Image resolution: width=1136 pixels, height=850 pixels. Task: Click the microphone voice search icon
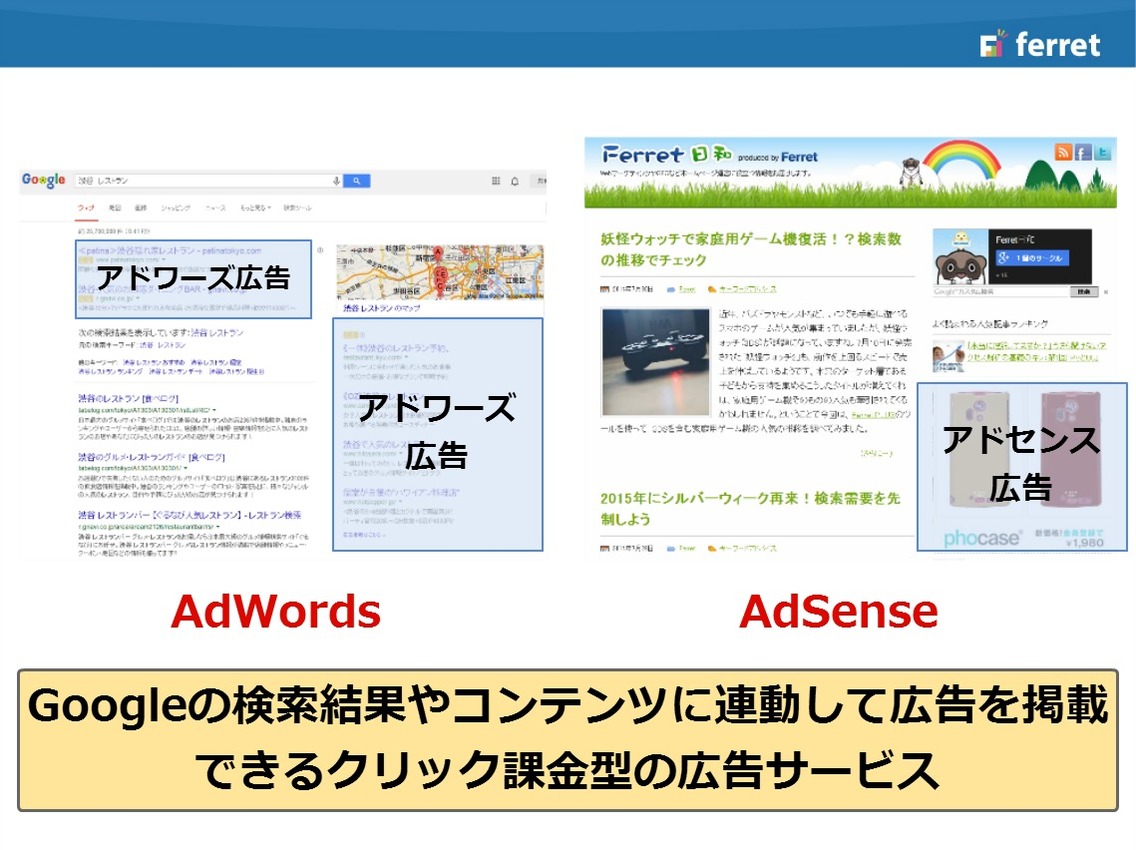coord(336,180)
